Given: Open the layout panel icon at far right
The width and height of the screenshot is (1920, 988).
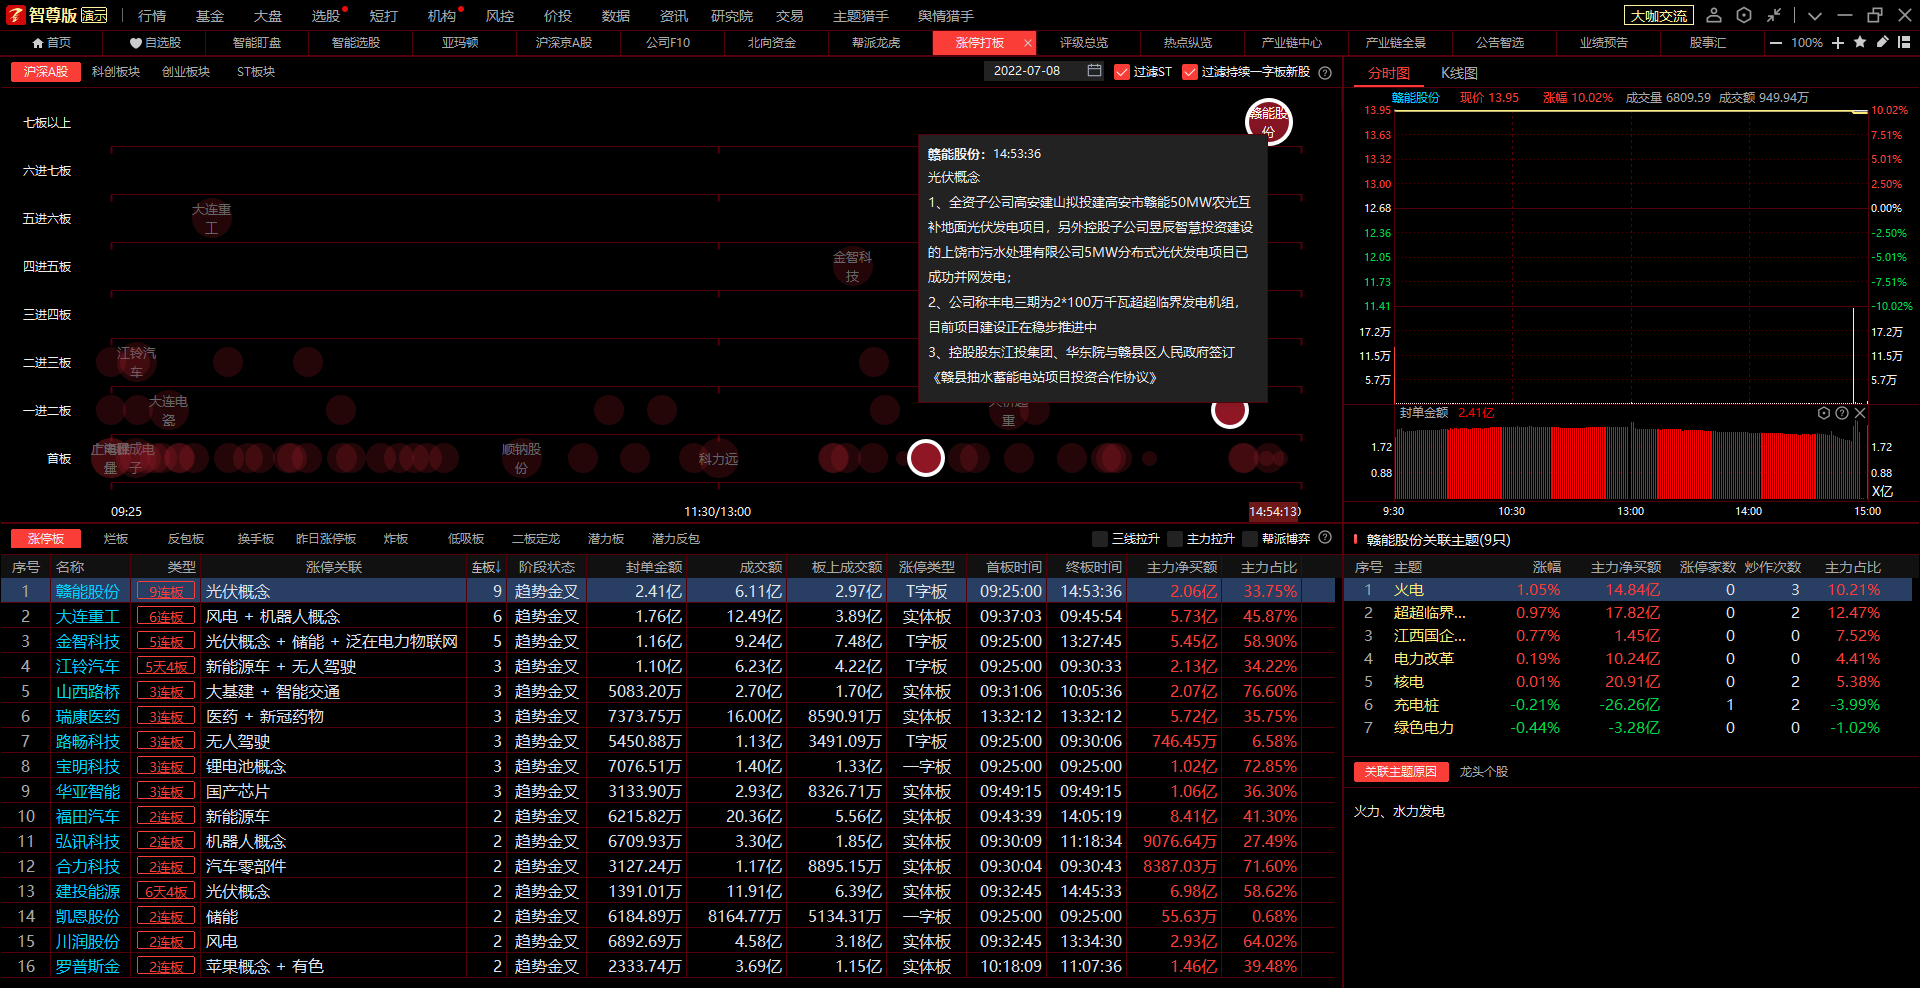Looking at the screenshot, I should pyautogui.click(x=1904, y=42).
